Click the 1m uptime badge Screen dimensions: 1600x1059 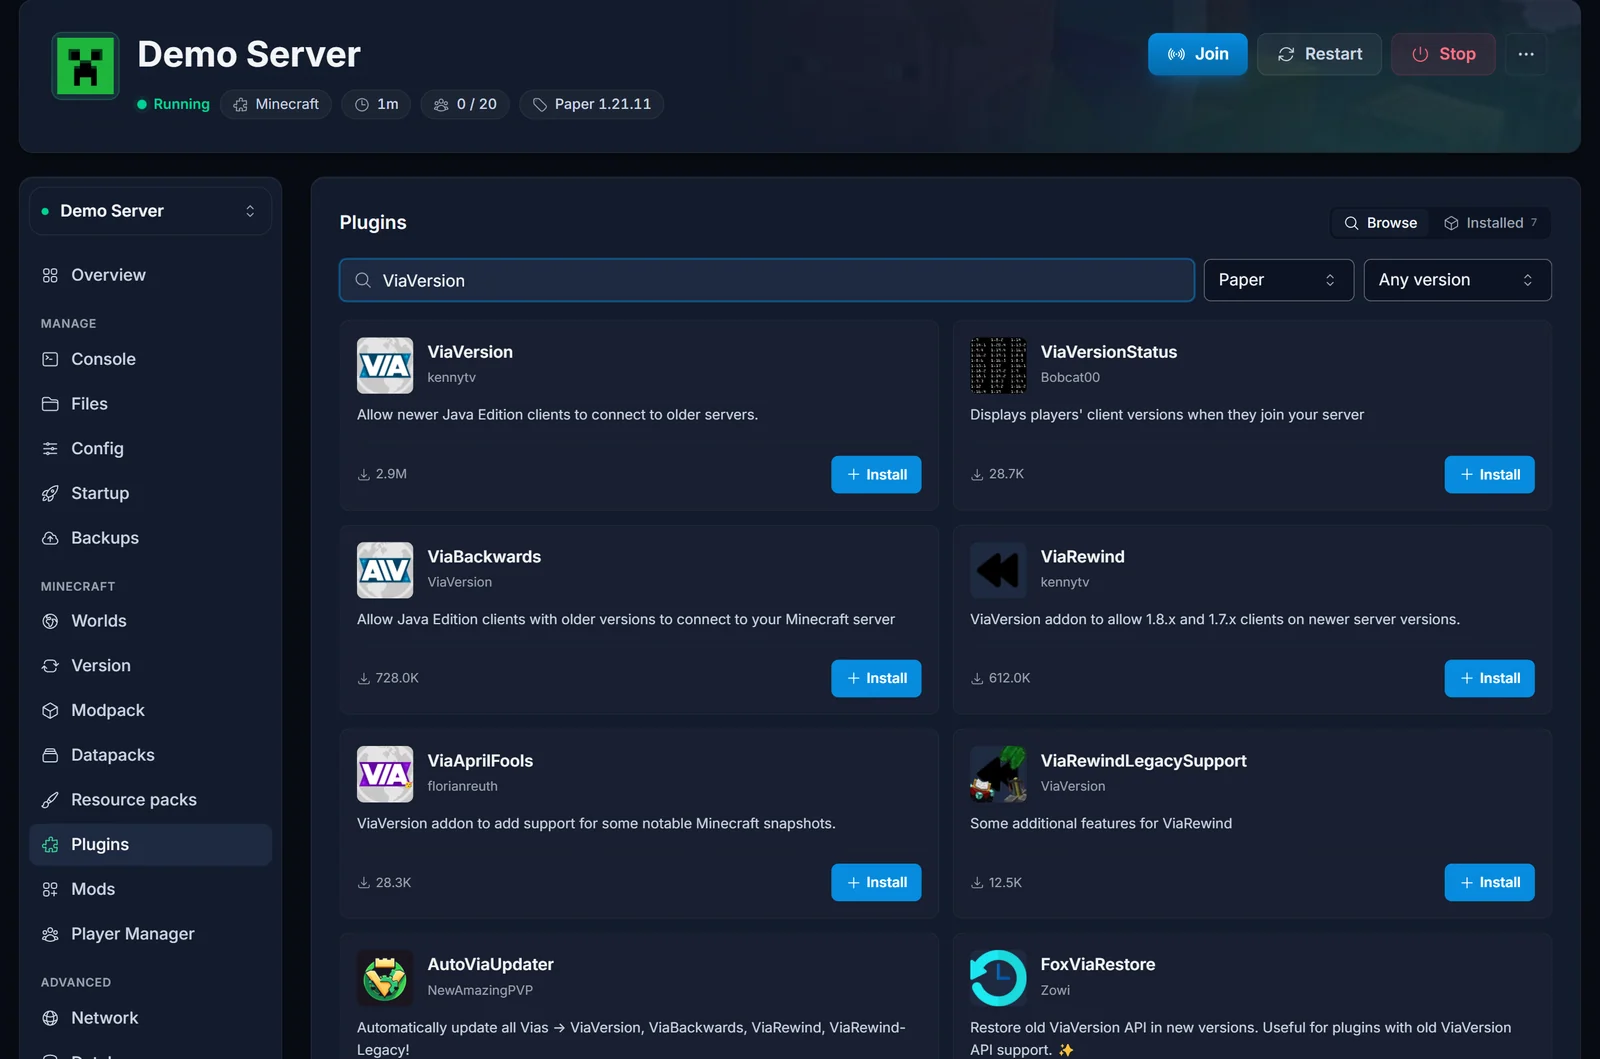(376, 104)
